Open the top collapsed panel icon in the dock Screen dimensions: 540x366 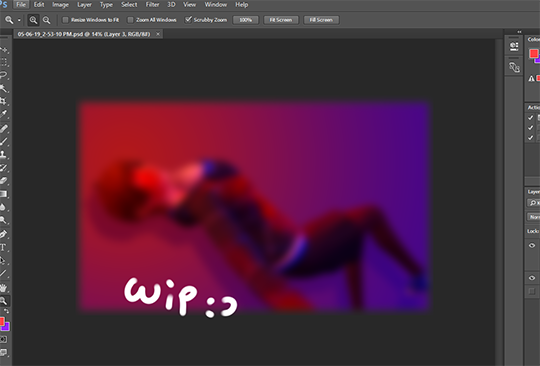tap(514, 46)
